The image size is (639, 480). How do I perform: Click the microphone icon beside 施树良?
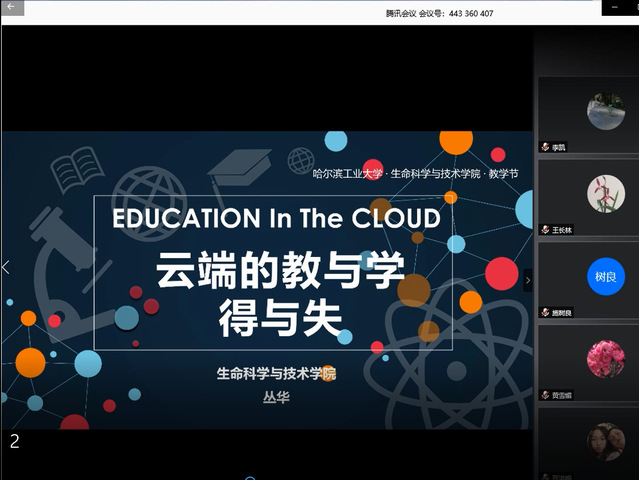(545, 312)
